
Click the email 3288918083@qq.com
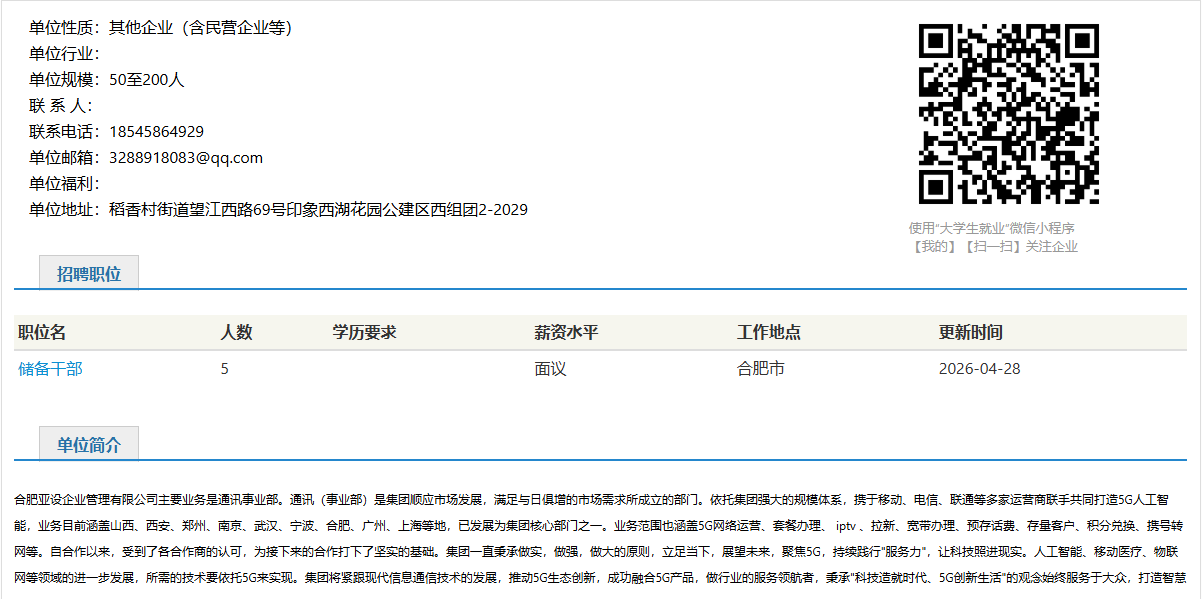click(x=186, y=157)
